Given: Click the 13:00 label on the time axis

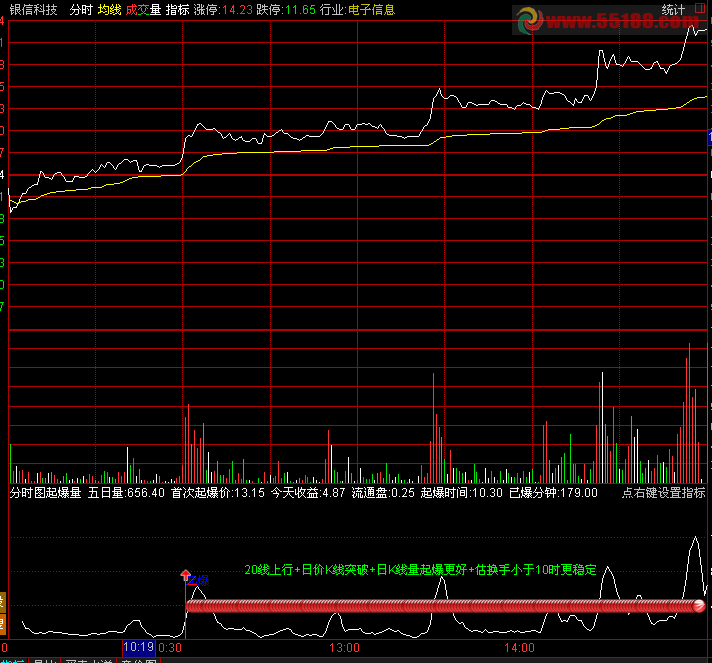Looking at the screenshot, I should [x=344, y=648].
